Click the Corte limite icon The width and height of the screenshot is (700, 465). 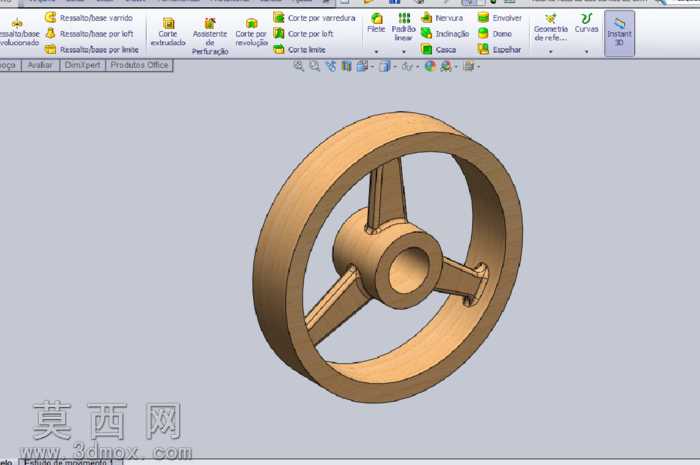[x=279, y=49]
